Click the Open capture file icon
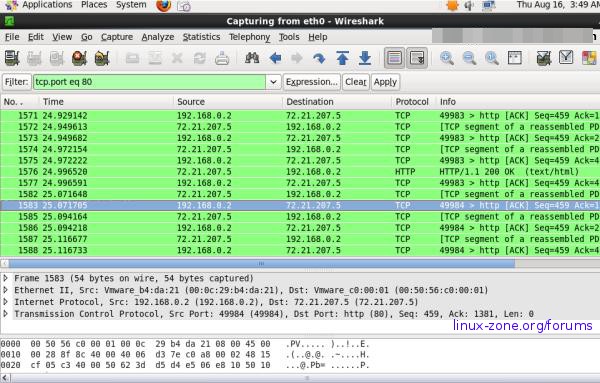Viewport: 600px width, 383px height. pos(132,59)
